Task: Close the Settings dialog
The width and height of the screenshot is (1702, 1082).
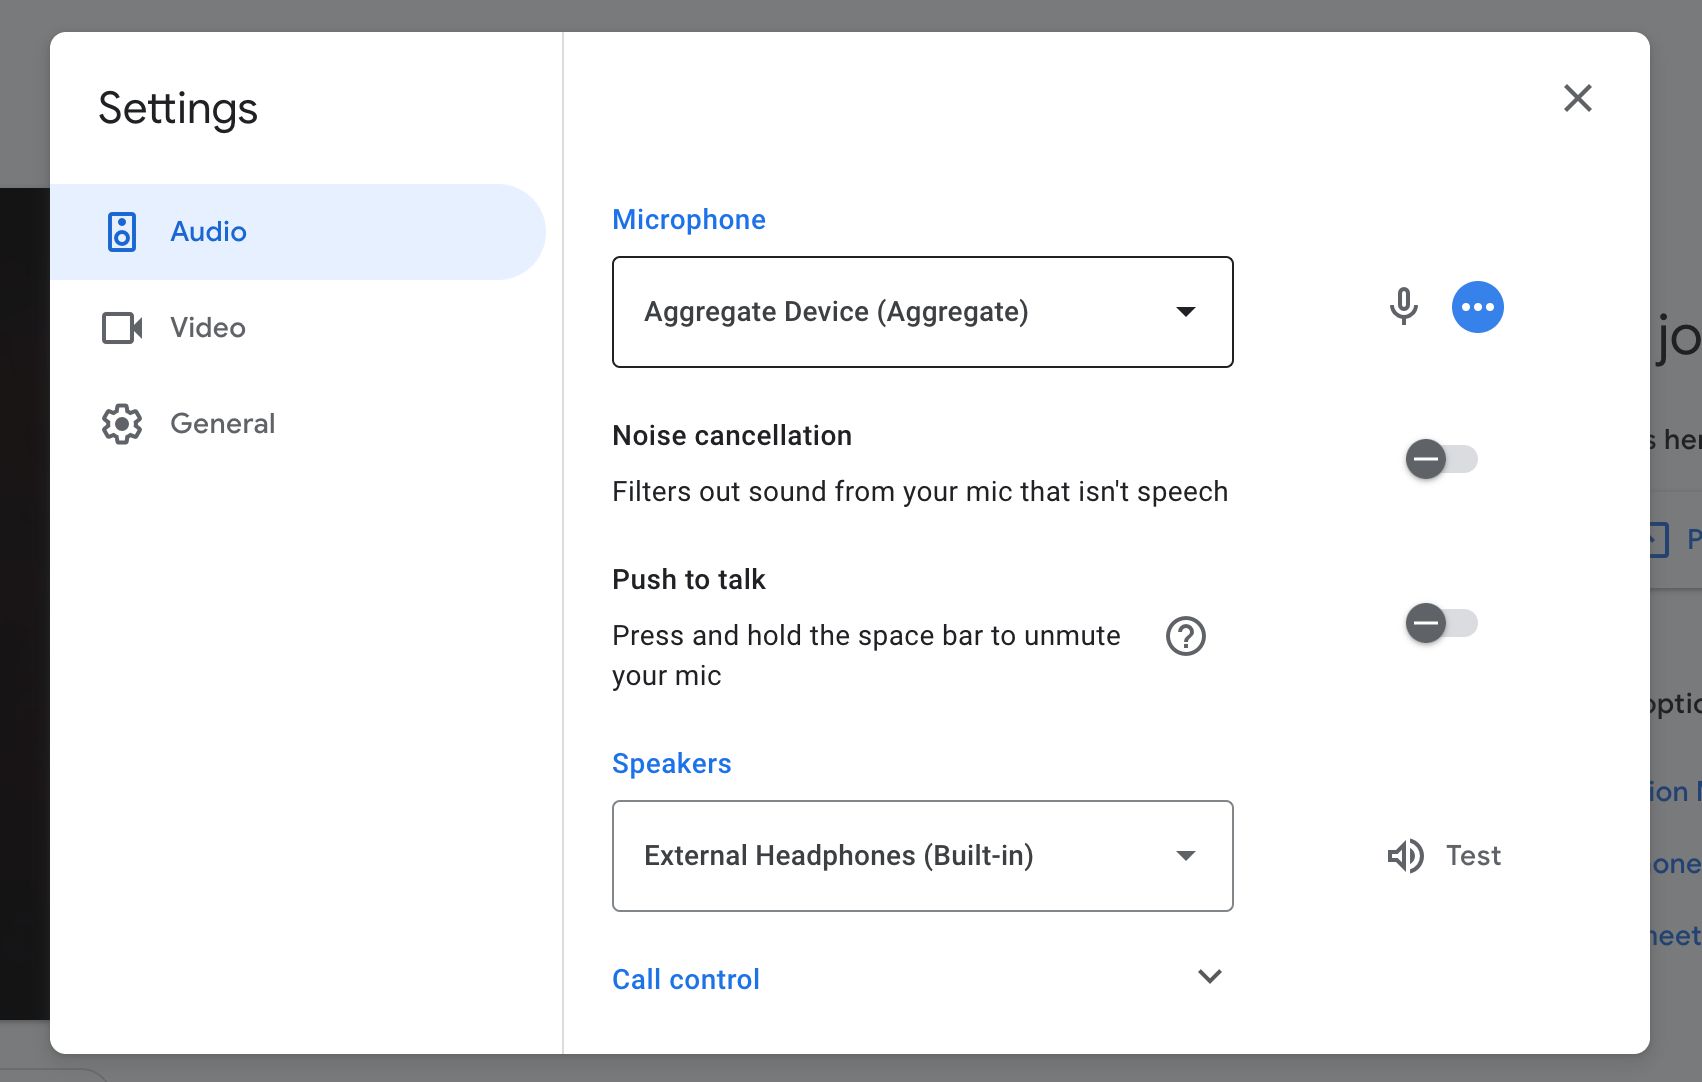Action: [x=1577, y=98]
